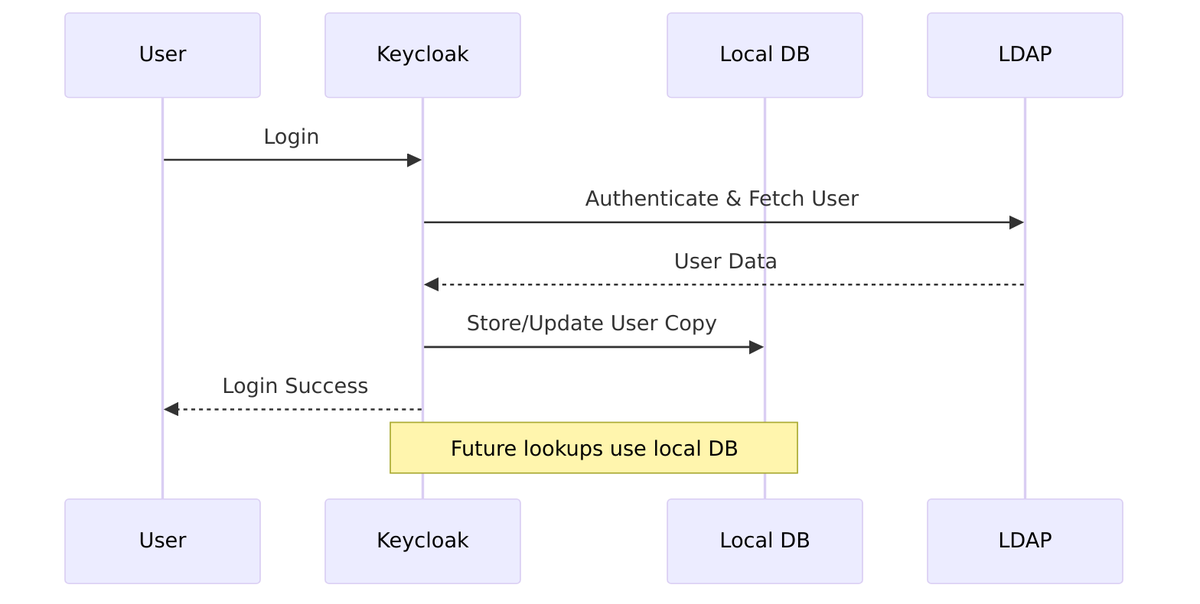
Task: Click the arrowhead pointing into LDAP lifeline
Action: point(1016,222)
